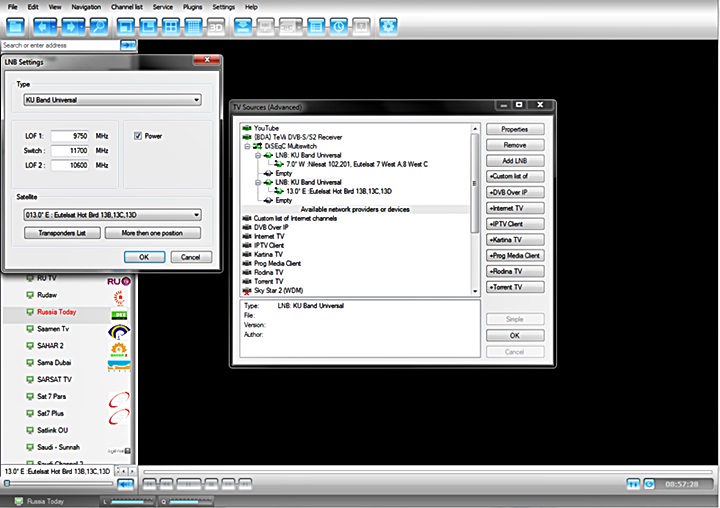Image resolution: width=720 pixels, height=508 pixels.
Task: Open the Channel list menu
Action: (126, 7)
